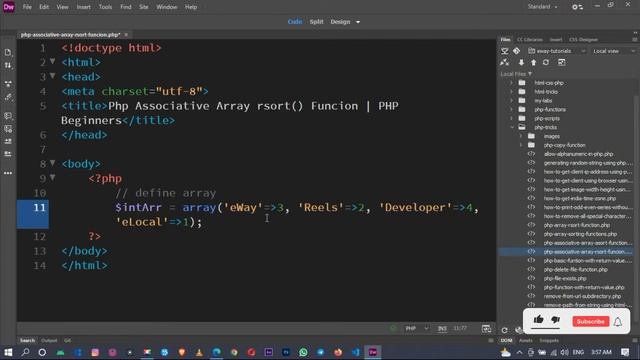The image size is (640, 360).
Task: Open Visual Studio Code from taskbar
Action: point(356,352)
